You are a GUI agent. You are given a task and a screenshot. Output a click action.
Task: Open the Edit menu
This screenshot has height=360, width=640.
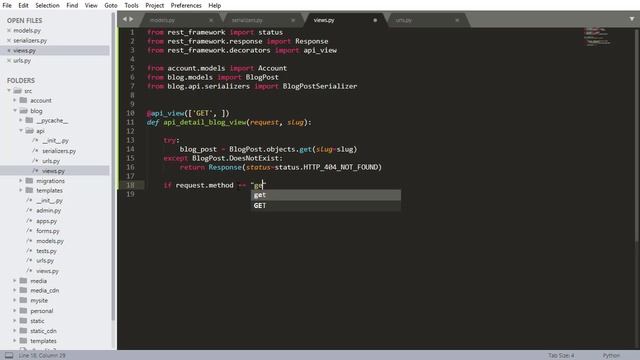pyautogui.click(x=23, y=5)
